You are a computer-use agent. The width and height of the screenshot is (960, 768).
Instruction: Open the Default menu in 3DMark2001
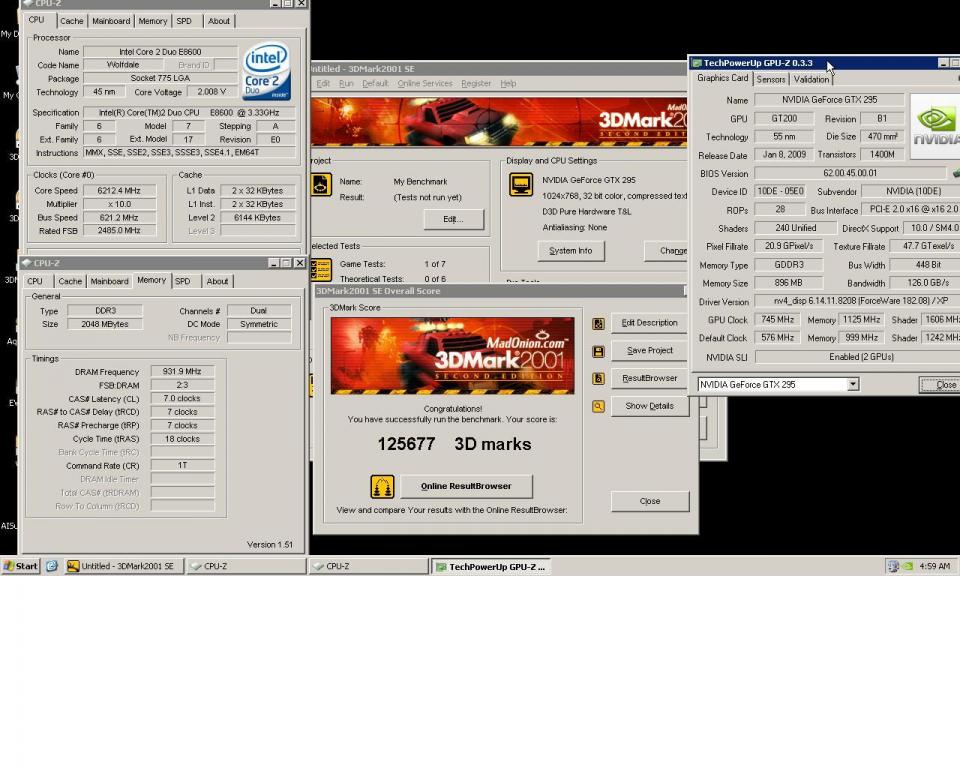coord(375,83)
